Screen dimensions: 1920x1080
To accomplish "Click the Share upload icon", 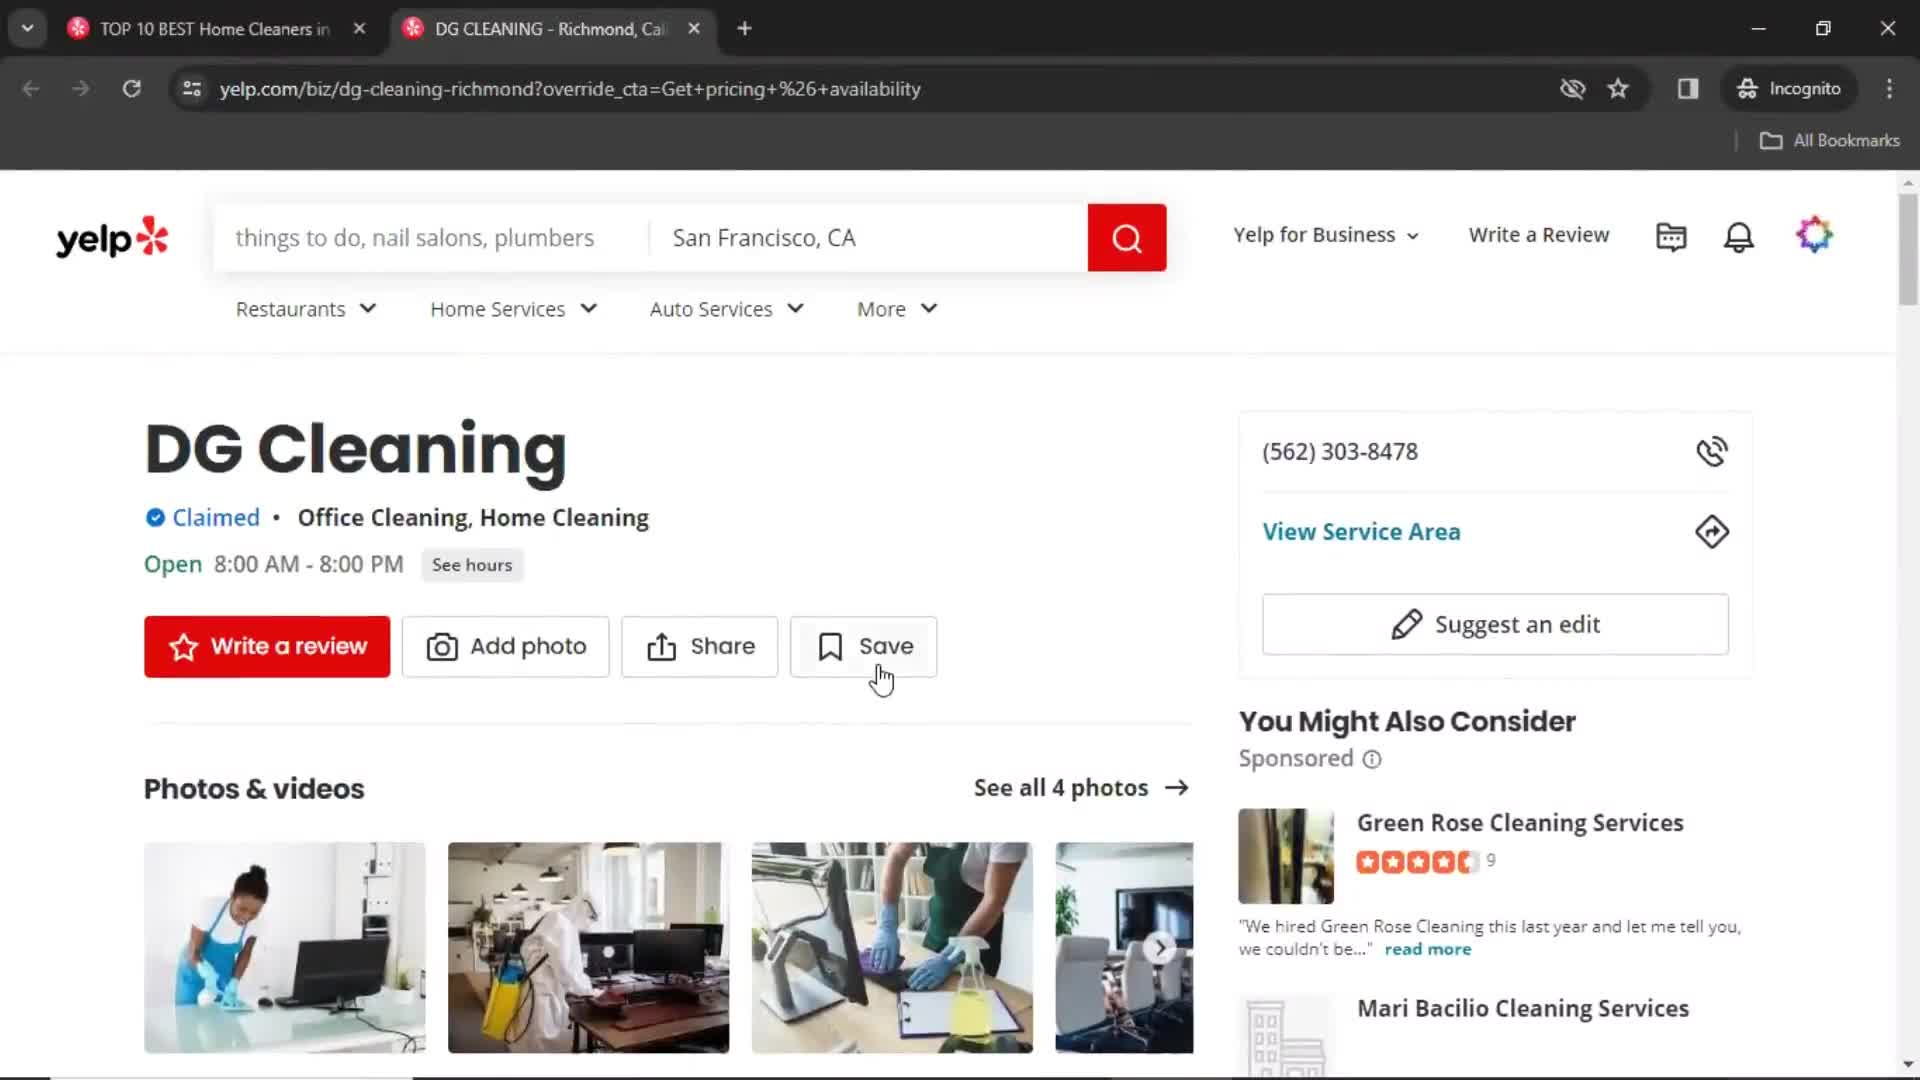I will 661,645.
